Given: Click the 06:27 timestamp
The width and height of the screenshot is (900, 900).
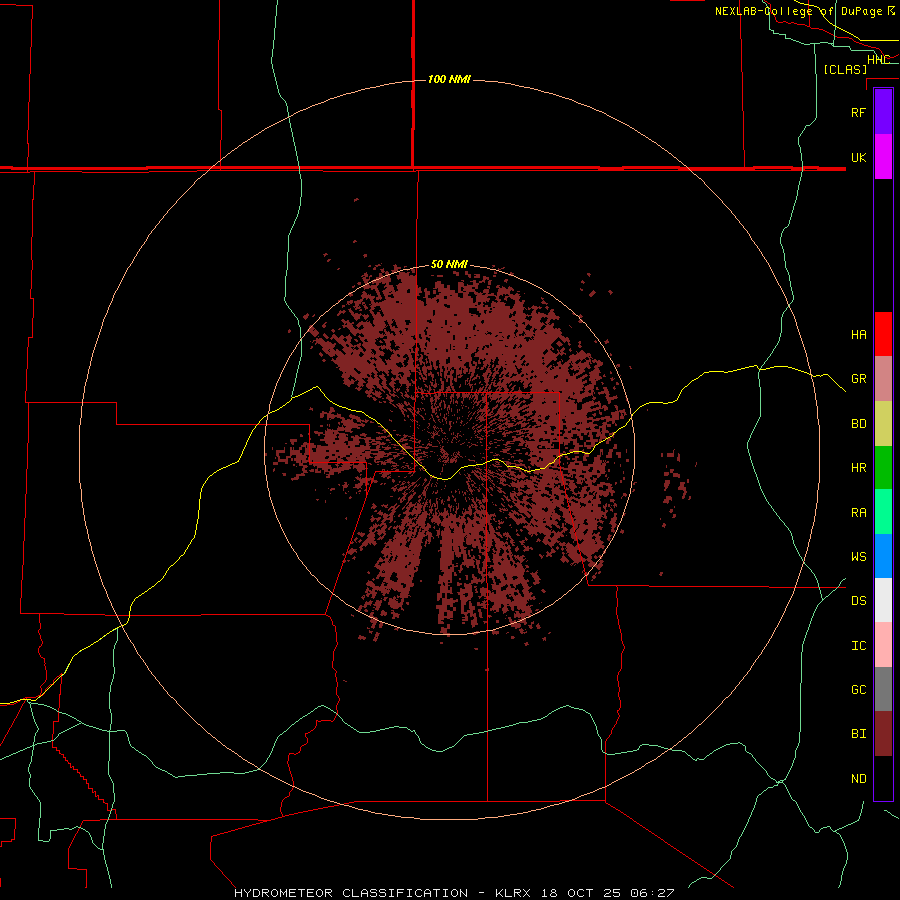Looking at the screenshot, I should coord(651,893).
